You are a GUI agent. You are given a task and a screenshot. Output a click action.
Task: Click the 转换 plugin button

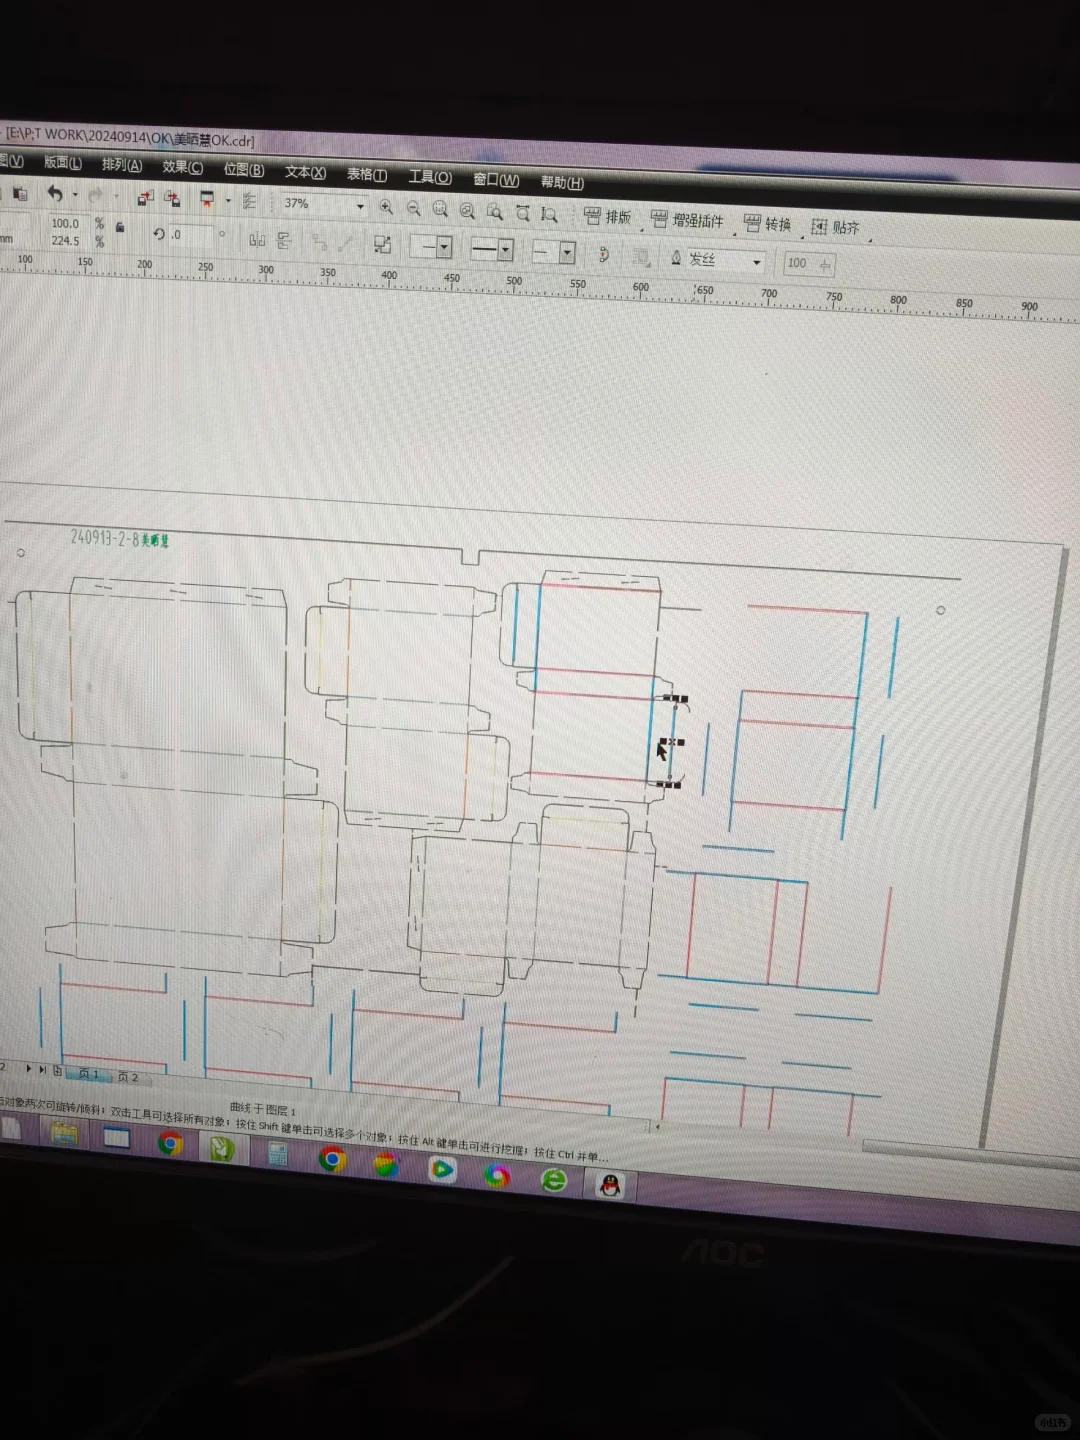tap(767, 224)
